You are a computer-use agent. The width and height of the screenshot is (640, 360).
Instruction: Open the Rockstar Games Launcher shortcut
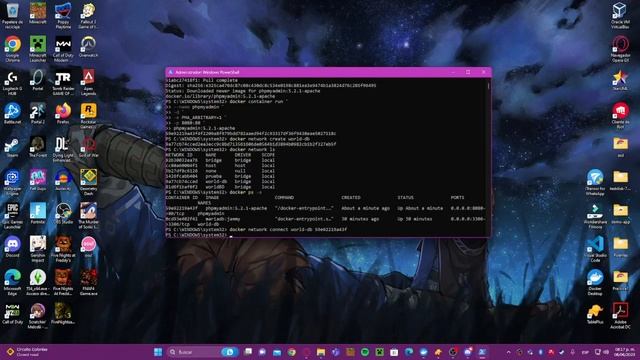[88, 116]
